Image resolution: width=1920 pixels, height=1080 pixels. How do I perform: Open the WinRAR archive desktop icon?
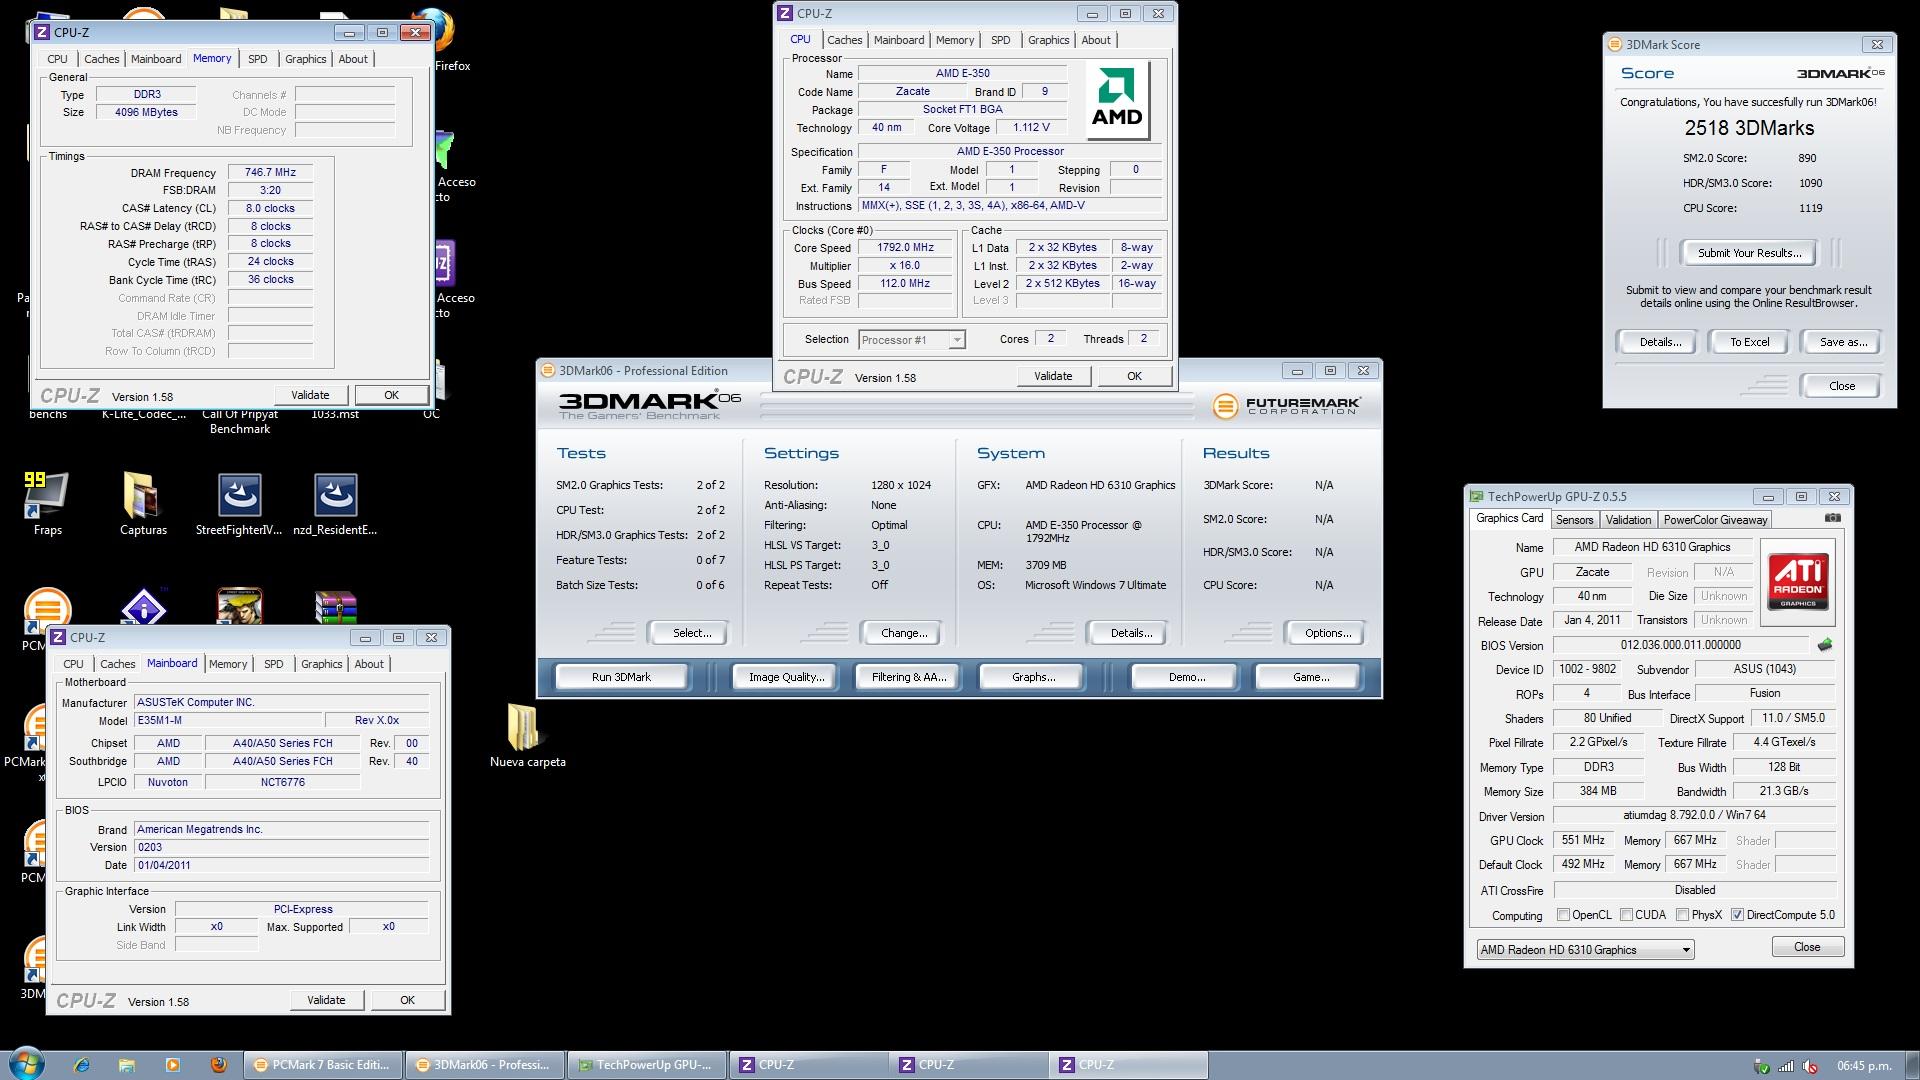pos(335,607)
